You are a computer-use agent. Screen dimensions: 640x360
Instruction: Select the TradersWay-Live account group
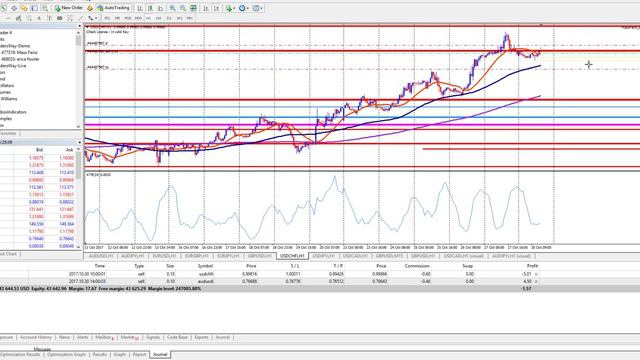click(x=13, y=65)
